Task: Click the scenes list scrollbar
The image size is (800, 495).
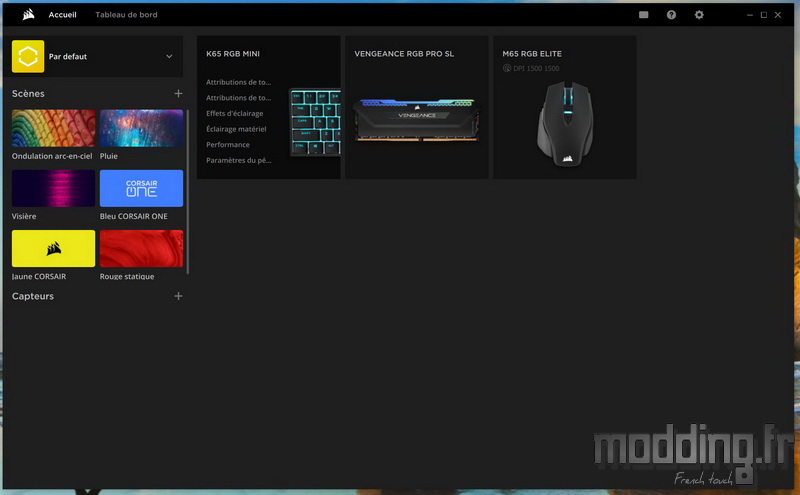Action: pyautogui.click(x=187, y=191)
